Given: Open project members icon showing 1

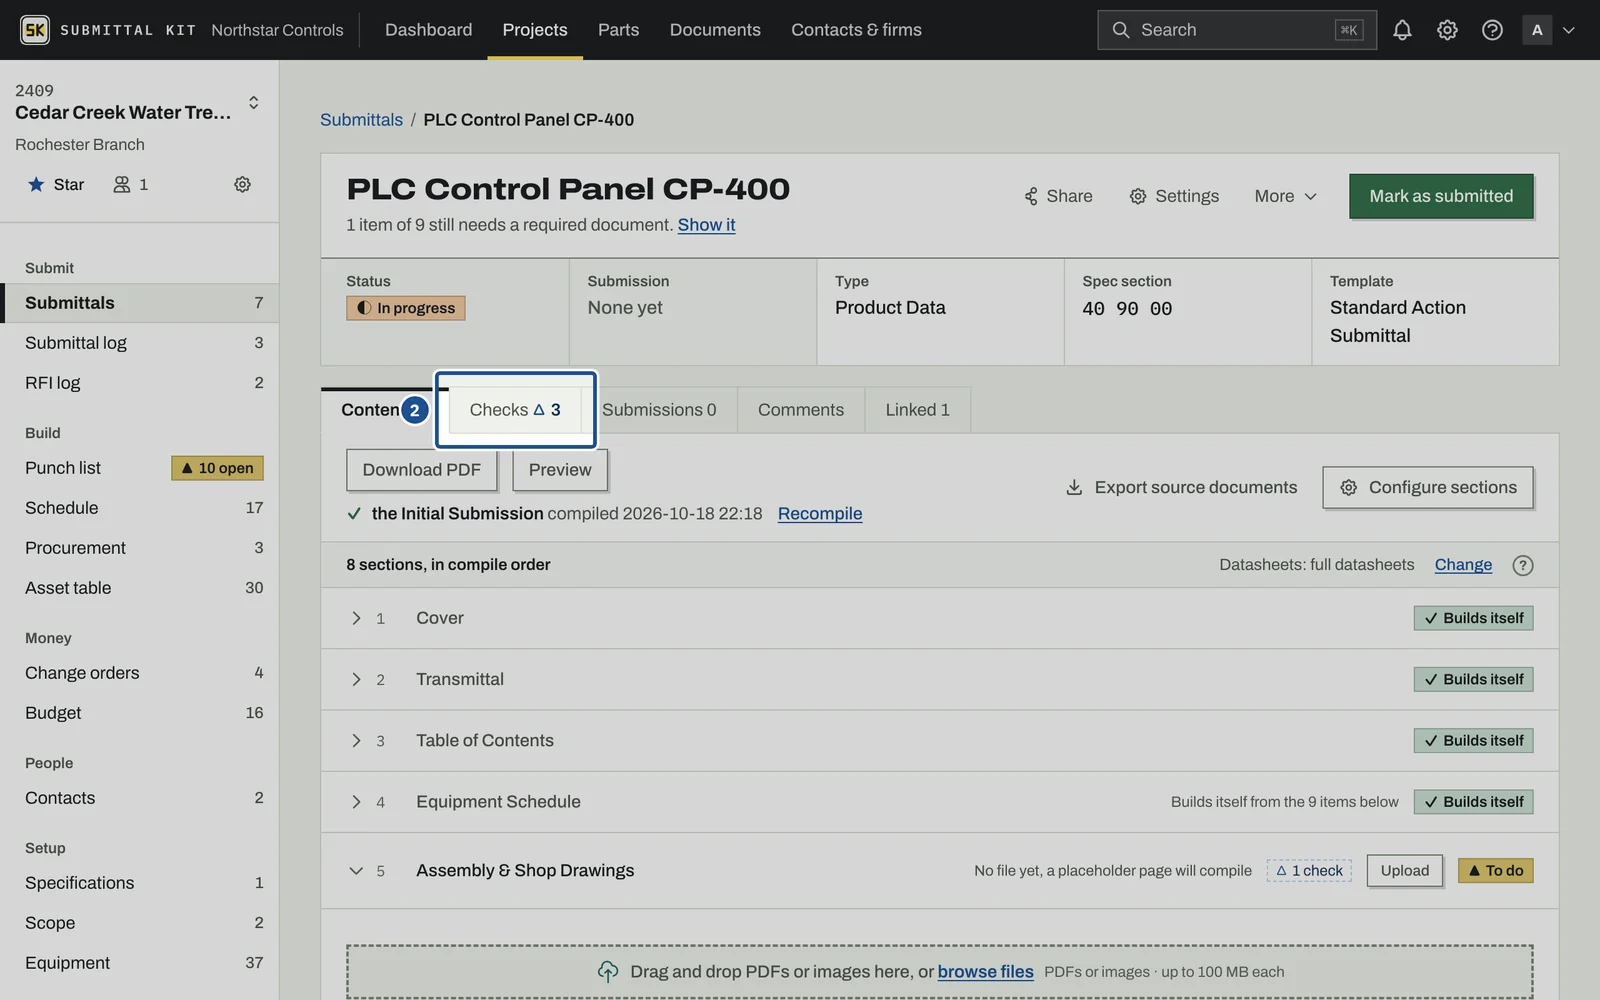Looking at the screenshot, I should 131,184.
